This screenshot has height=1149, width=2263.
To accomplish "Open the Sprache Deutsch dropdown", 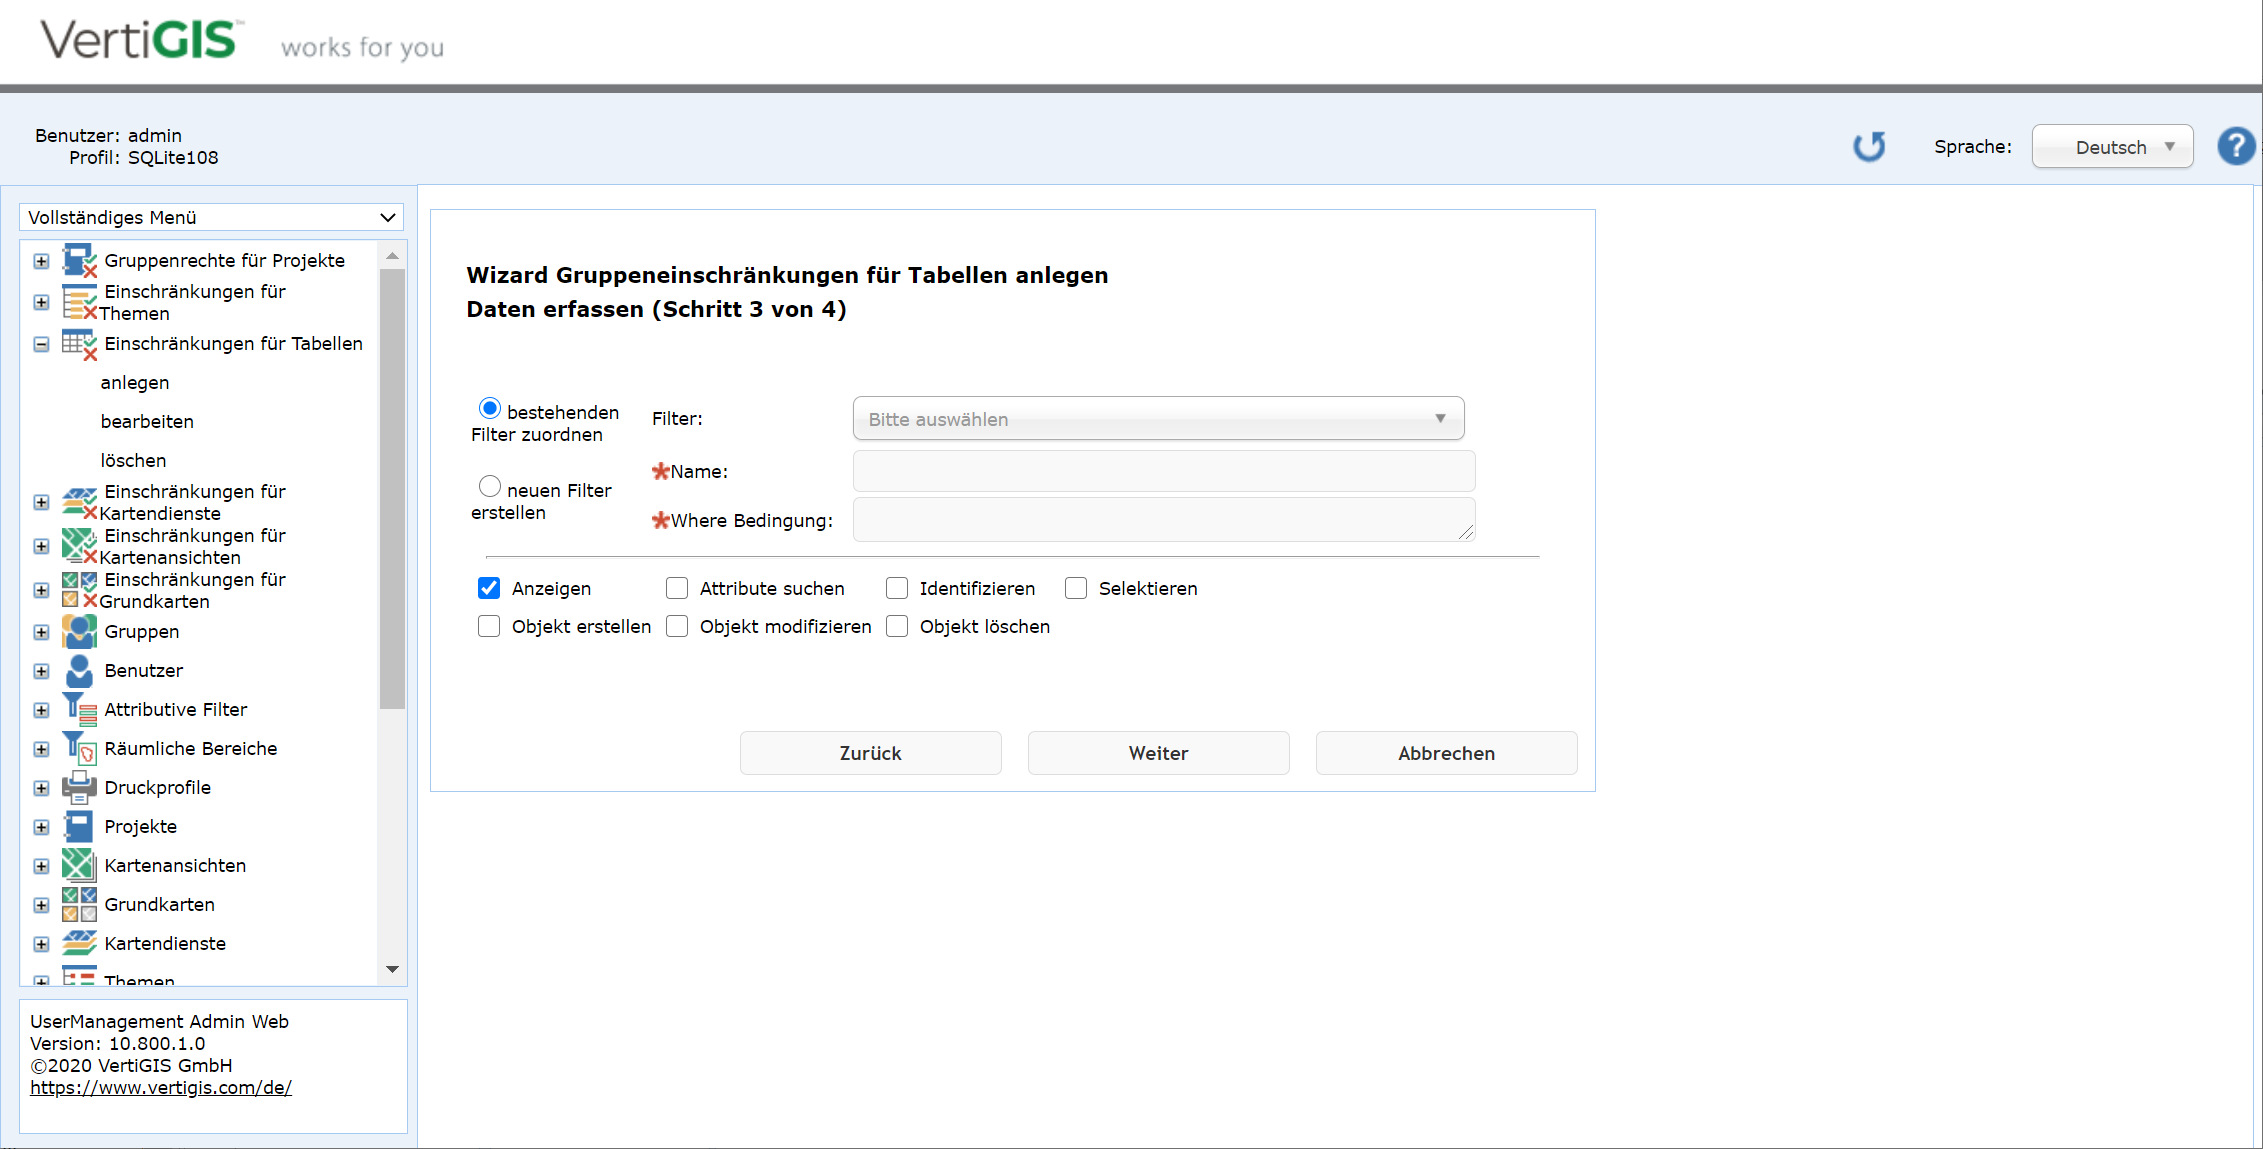I will point(2112,146).
